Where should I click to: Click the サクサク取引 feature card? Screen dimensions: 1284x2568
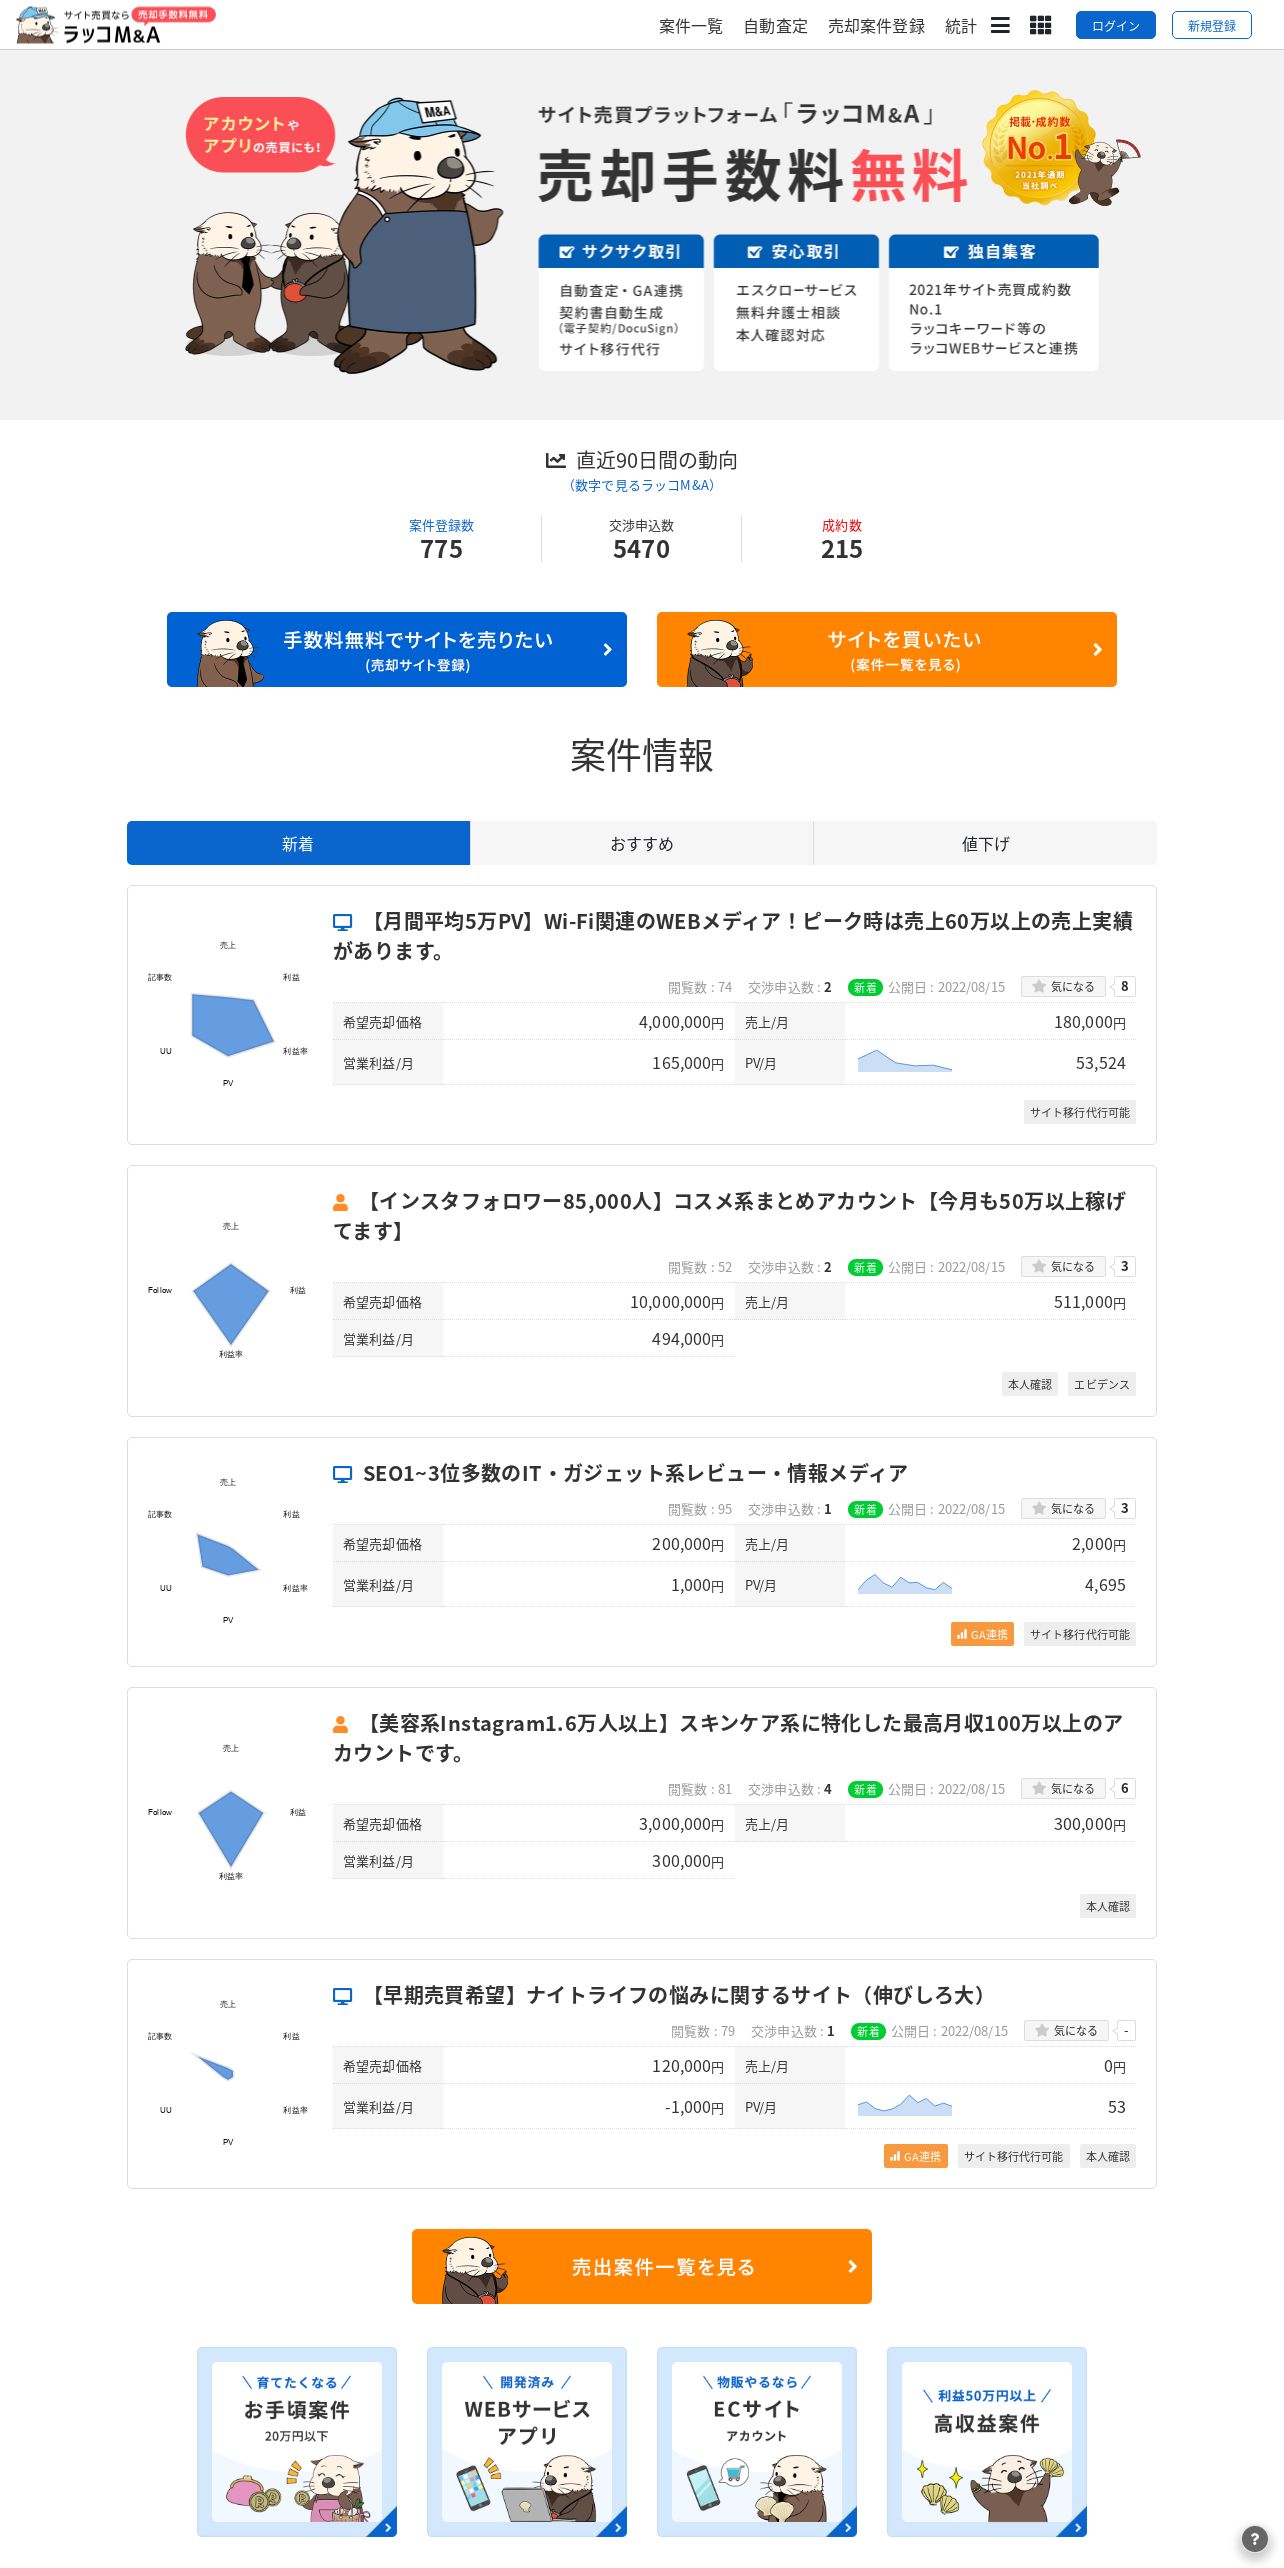621,303
